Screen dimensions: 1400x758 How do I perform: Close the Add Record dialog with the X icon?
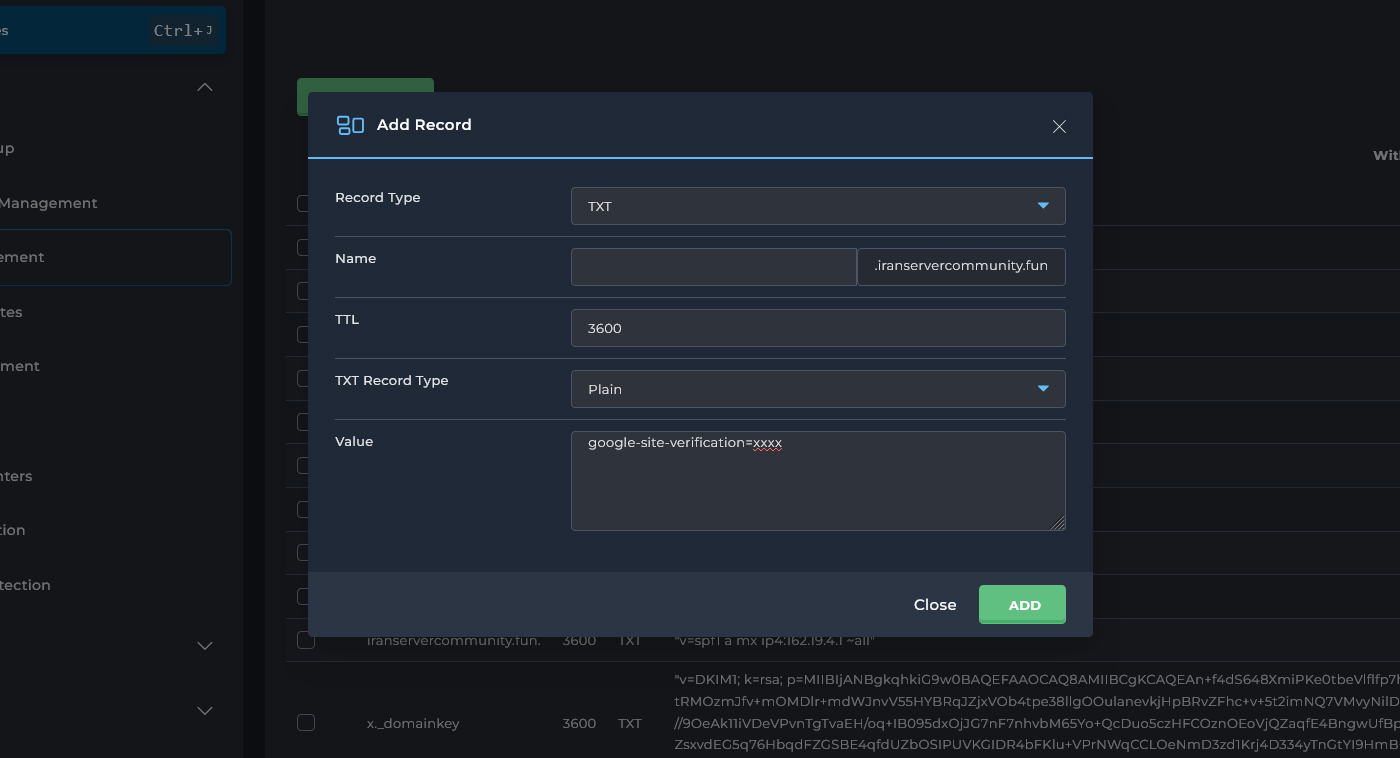[1059, 126]
